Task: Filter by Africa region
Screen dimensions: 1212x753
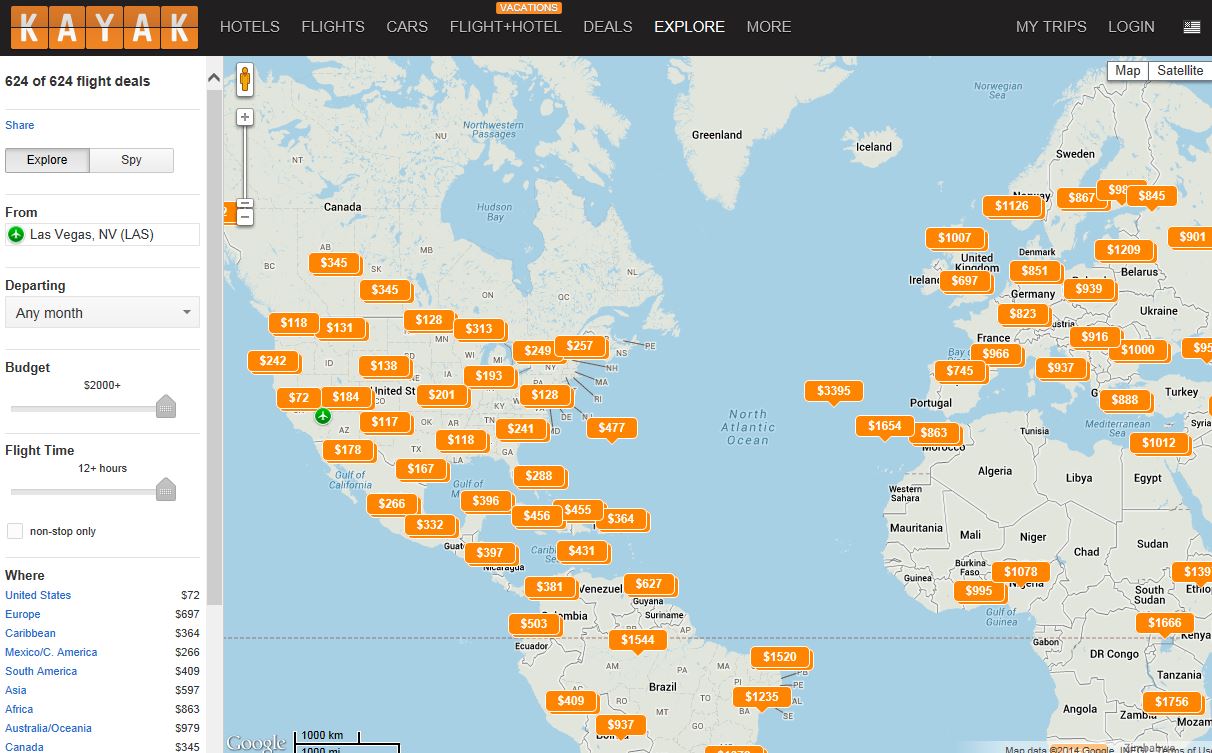Action: pyautogui.click(x=19, y=709)
